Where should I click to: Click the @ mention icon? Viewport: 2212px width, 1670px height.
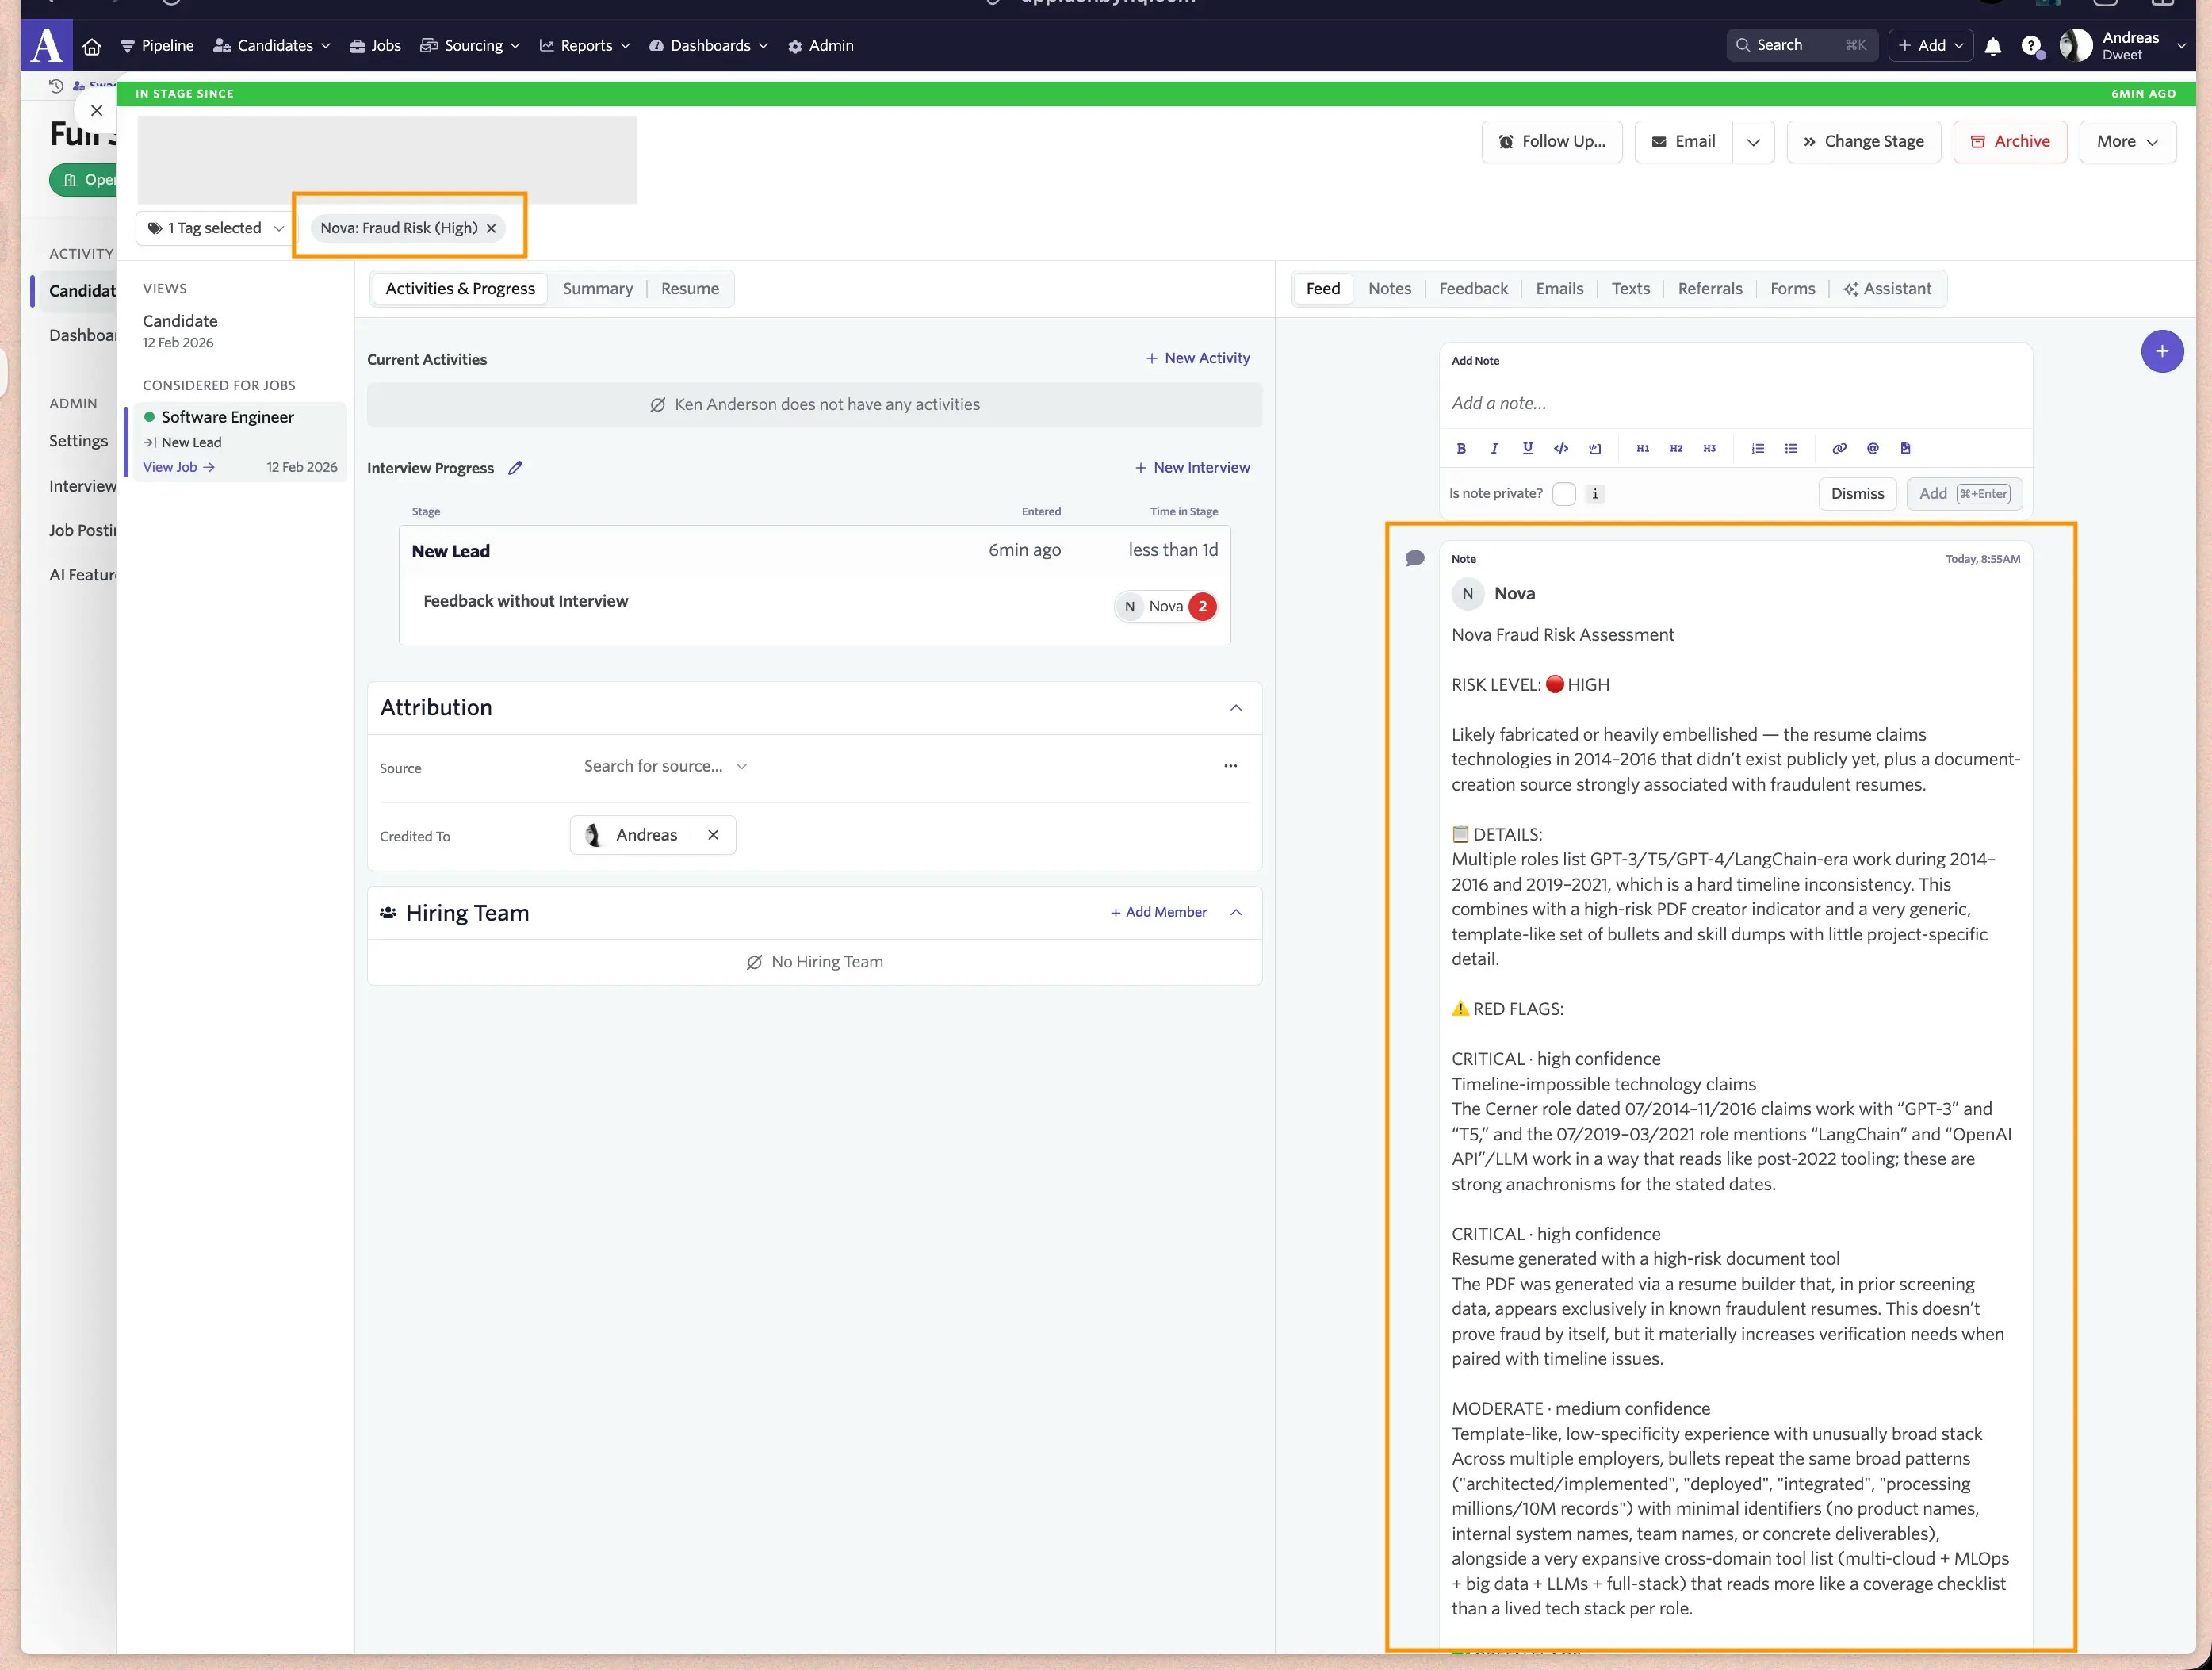[x=1872, y=449]
